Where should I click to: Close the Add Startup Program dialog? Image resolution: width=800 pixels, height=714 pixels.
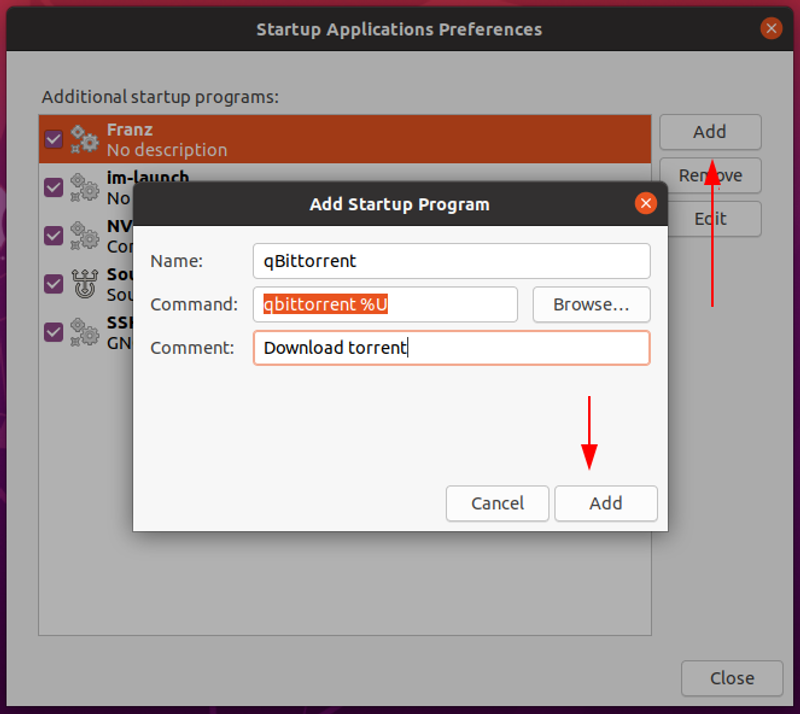point(646,204)
